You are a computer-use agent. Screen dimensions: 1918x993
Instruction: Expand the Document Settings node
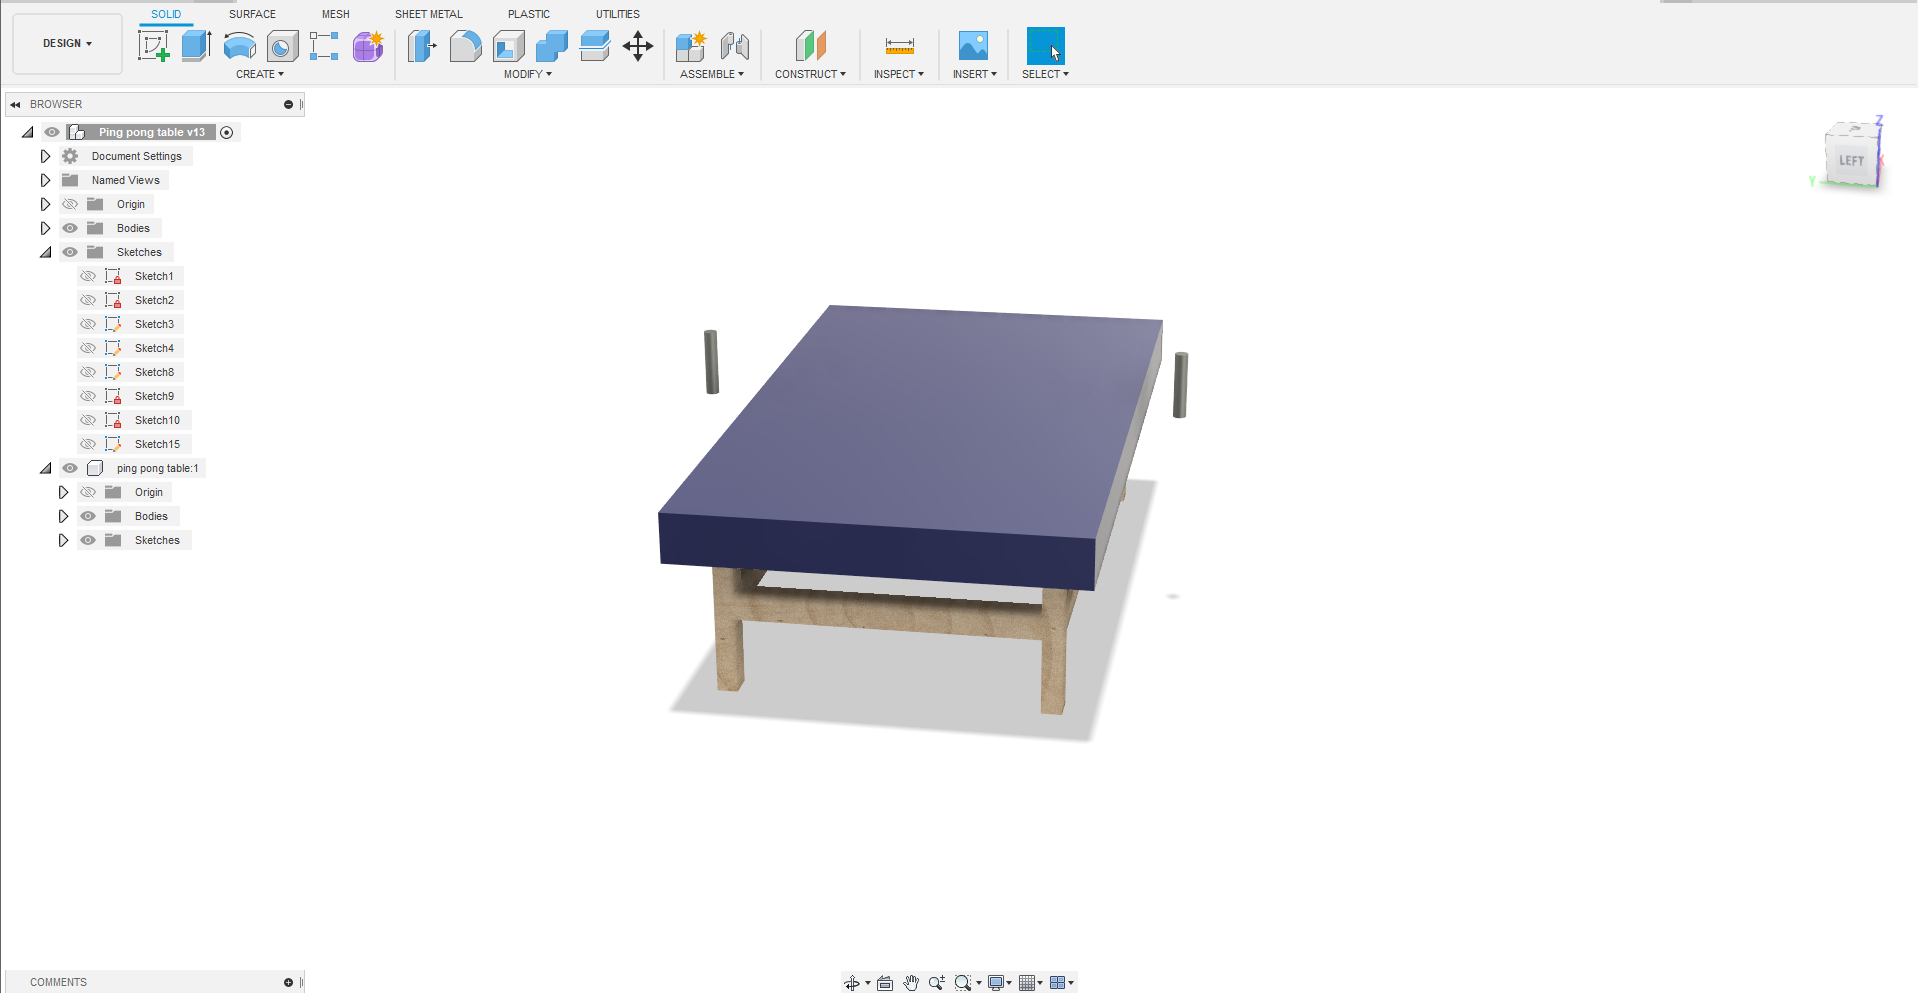45,156
